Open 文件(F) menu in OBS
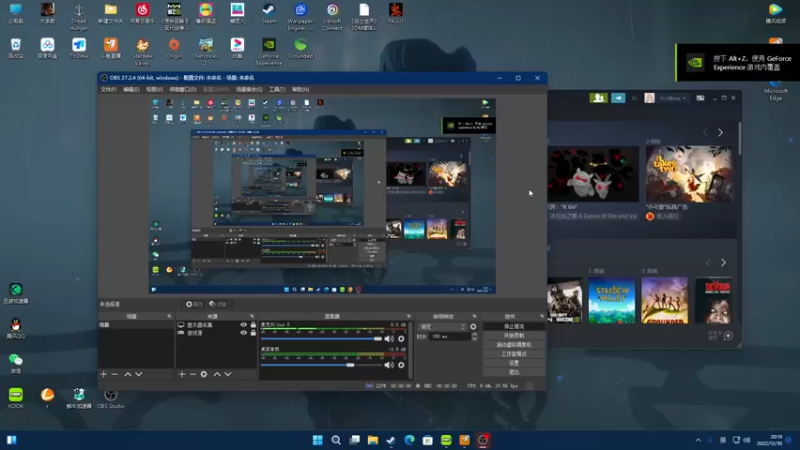The image size is (800, 450). click(x=108, y=89)
